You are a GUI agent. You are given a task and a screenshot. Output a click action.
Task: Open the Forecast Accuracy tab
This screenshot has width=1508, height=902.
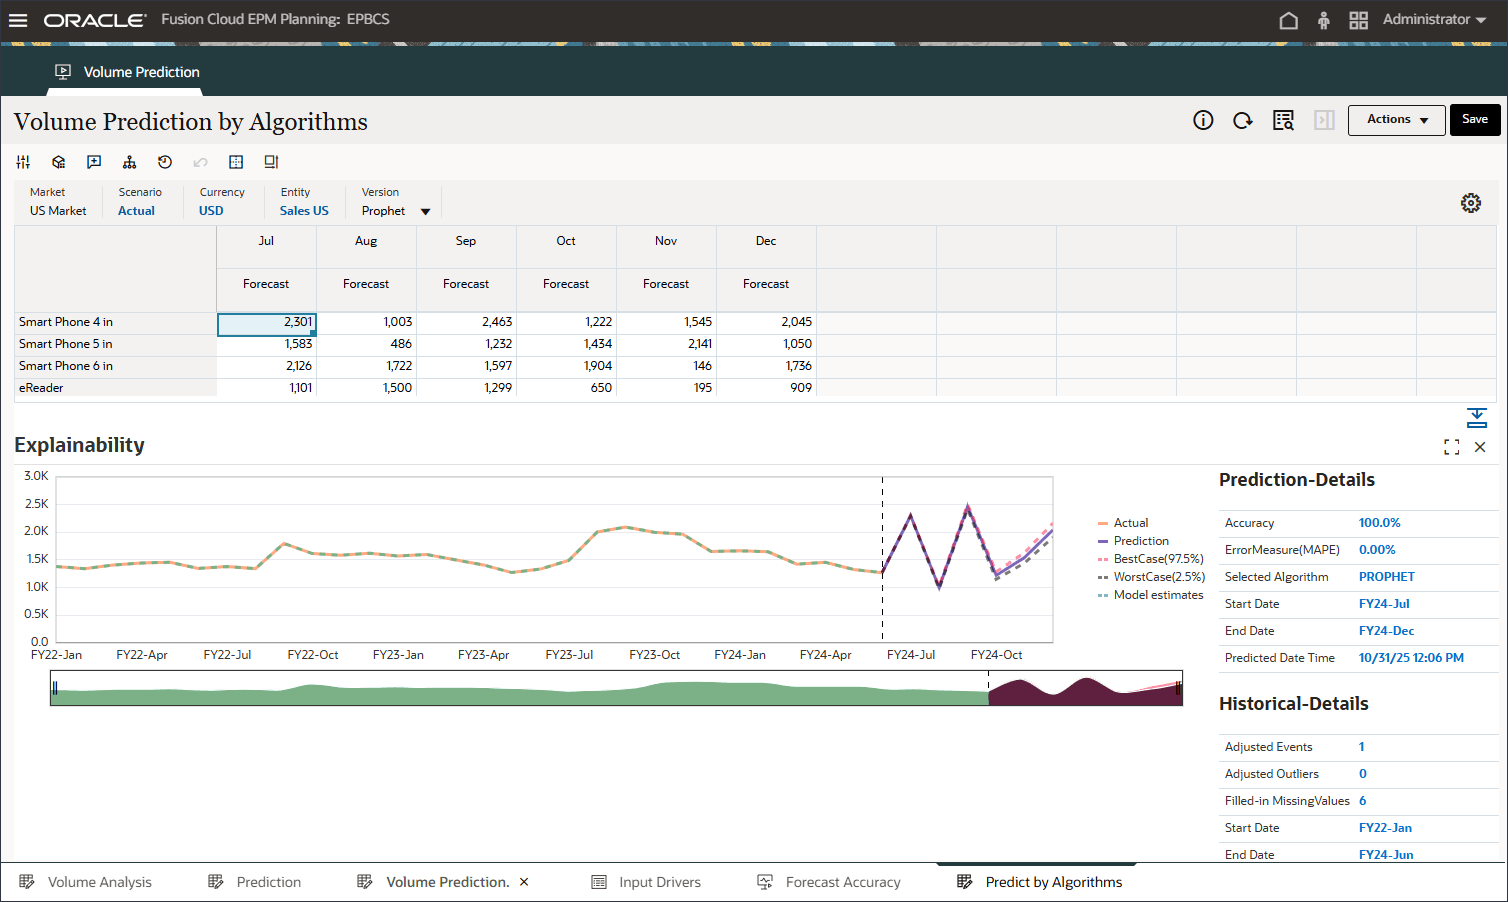tap(841, 881)
